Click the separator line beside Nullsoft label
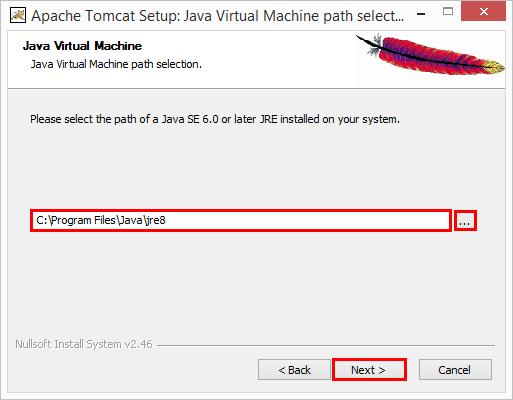 pos(326,345)
